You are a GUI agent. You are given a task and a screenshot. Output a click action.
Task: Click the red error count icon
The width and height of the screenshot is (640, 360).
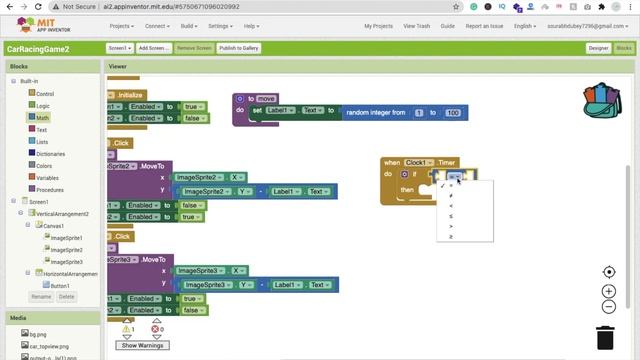click(x=155, y=329)
